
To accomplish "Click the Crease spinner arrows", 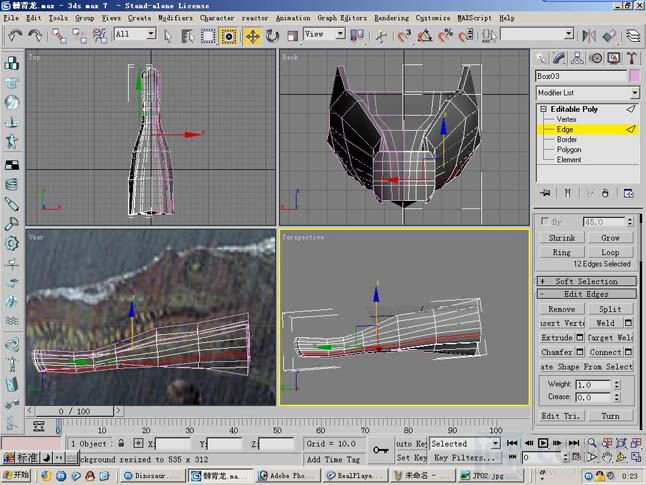I will pos(617,397).
